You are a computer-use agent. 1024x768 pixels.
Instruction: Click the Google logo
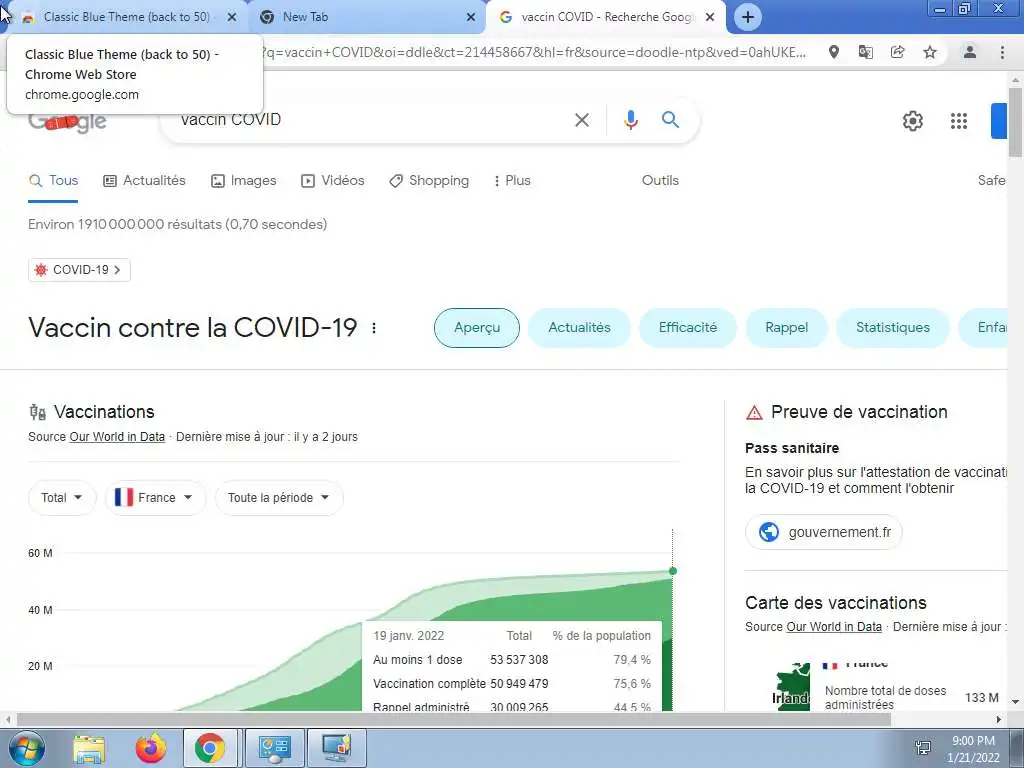(67, 121)
